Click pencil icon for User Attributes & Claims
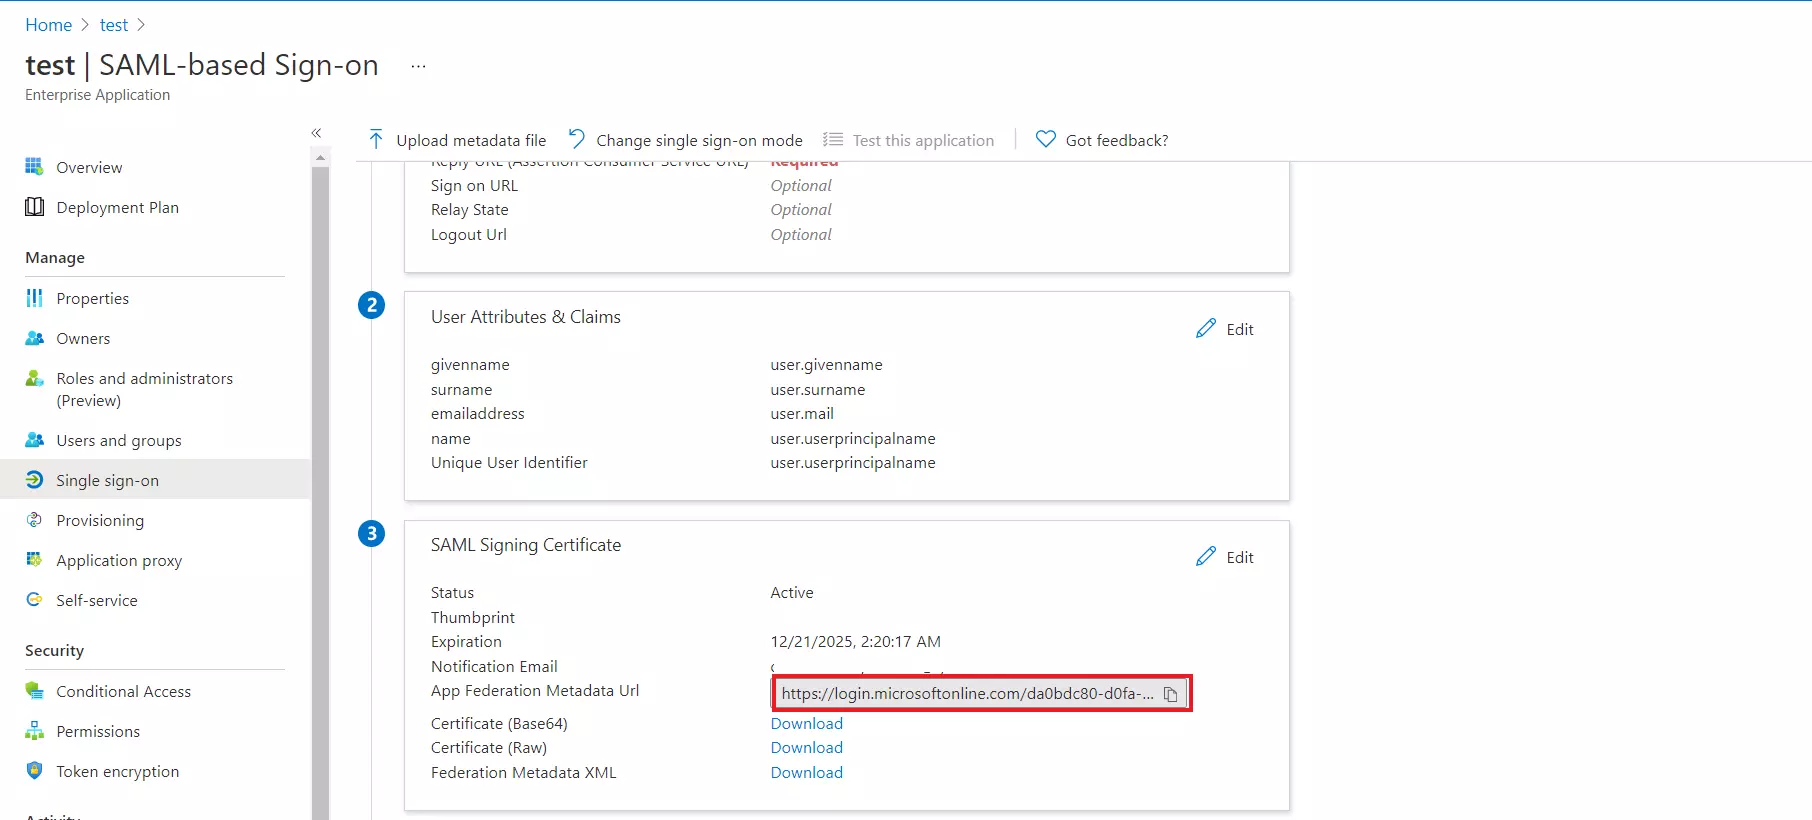 (x=1206, y=329)
